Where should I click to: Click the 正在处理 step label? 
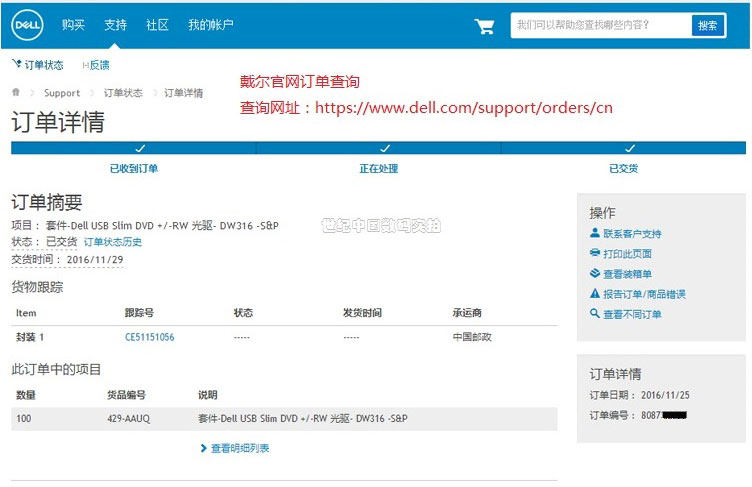tap(379, 168)
